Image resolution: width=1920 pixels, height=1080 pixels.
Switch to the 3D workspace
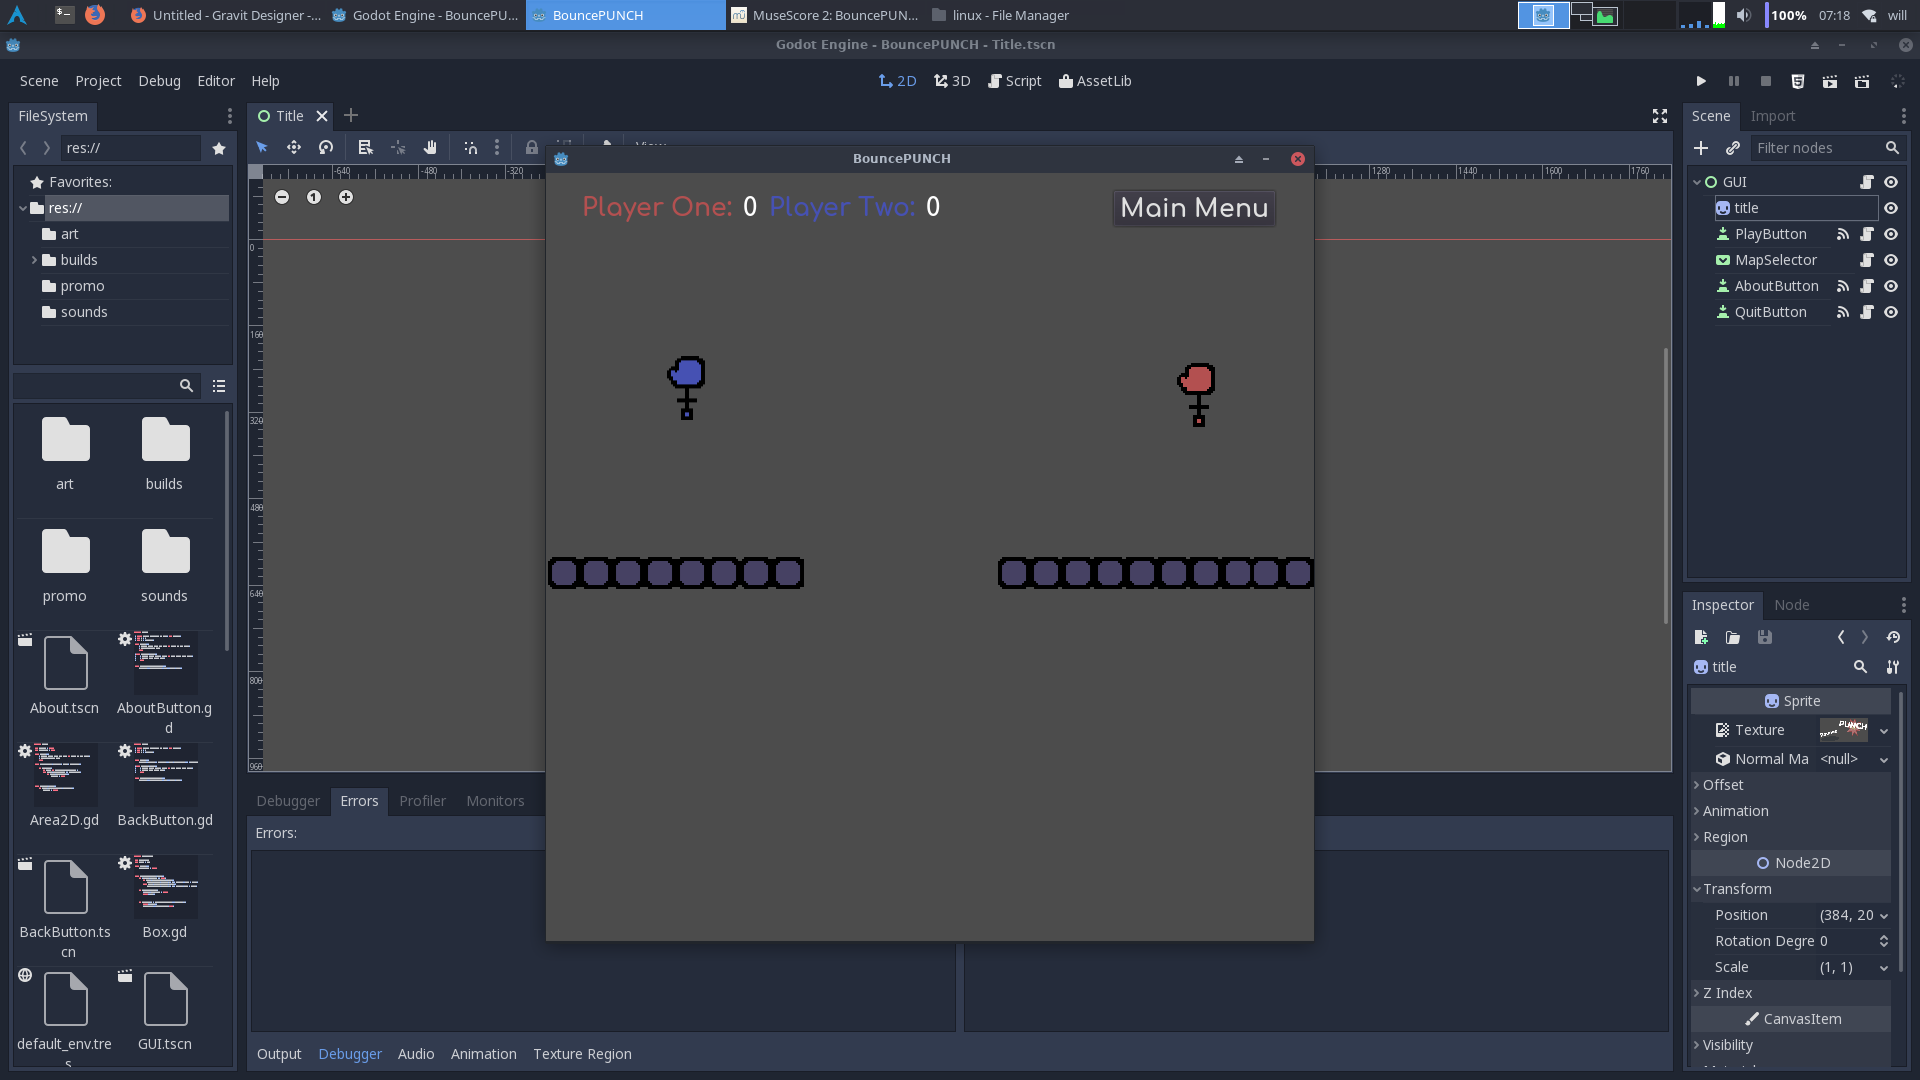tap(952, 81)
